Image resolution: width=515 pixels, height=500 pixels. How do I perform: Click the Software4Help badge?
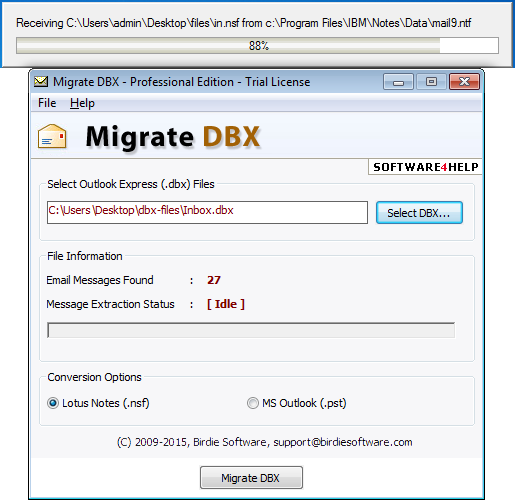[x=425, y=167]
